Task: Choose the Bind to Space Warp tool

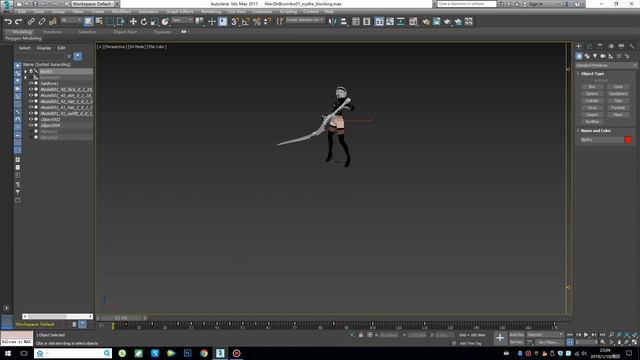Action: pos(53,22)
